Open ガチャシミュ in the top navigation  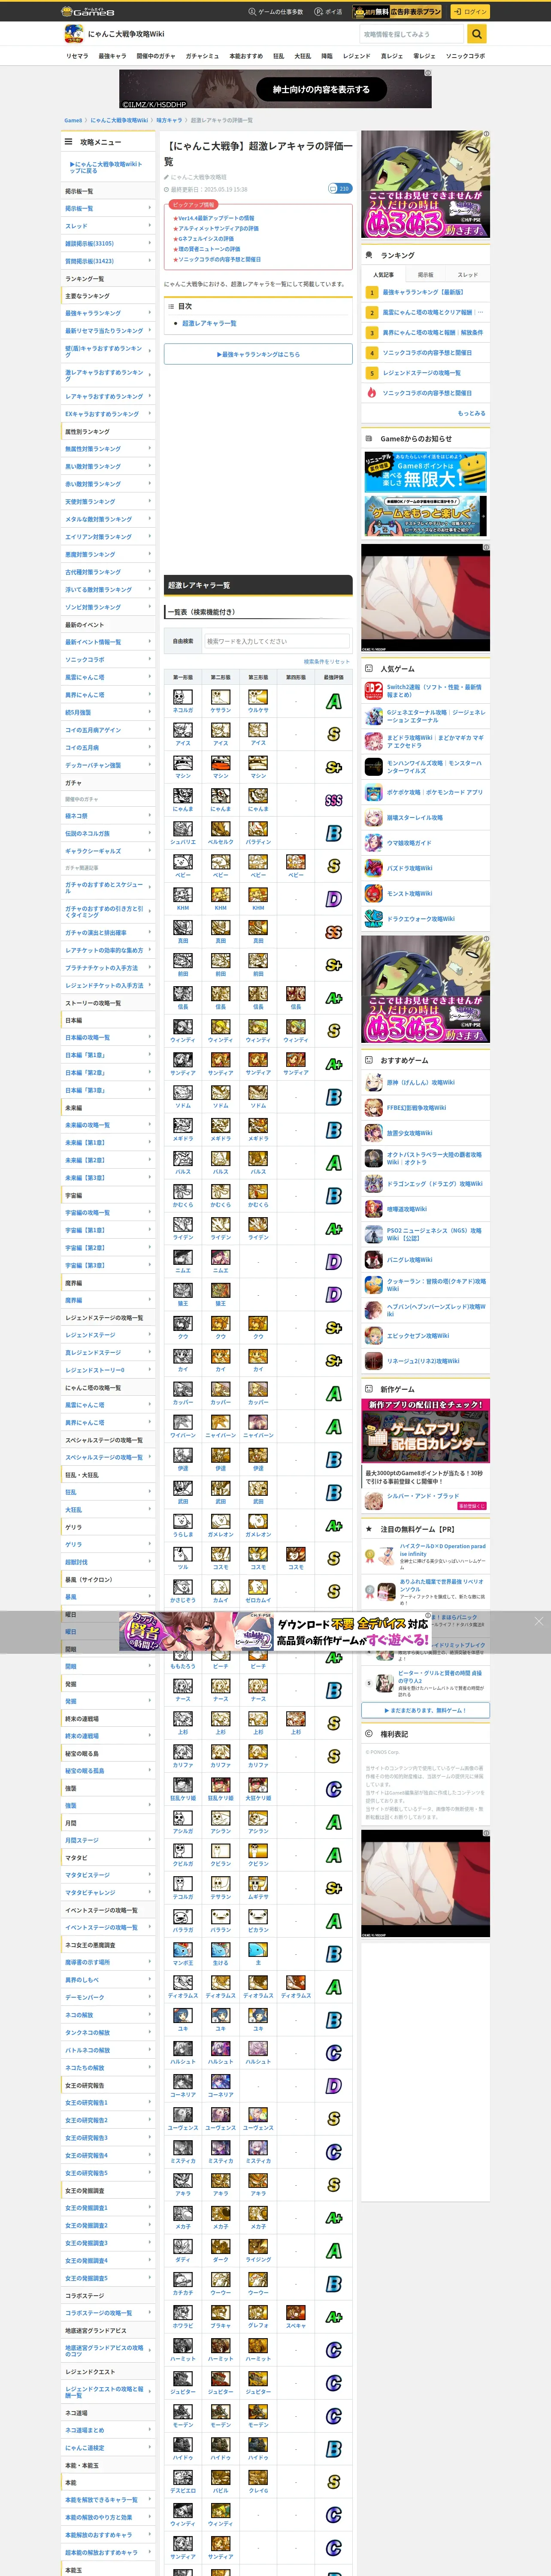pos(202,56)
